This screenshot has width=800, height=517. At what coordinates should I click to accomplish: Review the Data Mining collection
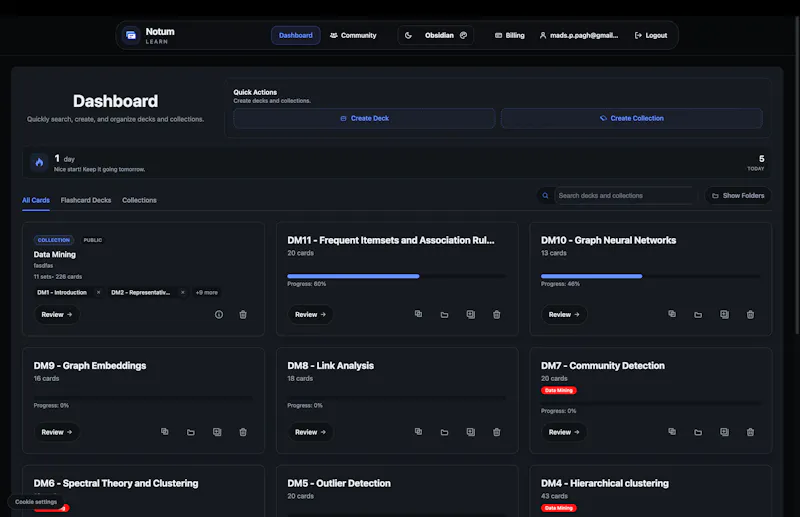click(57, 314)
